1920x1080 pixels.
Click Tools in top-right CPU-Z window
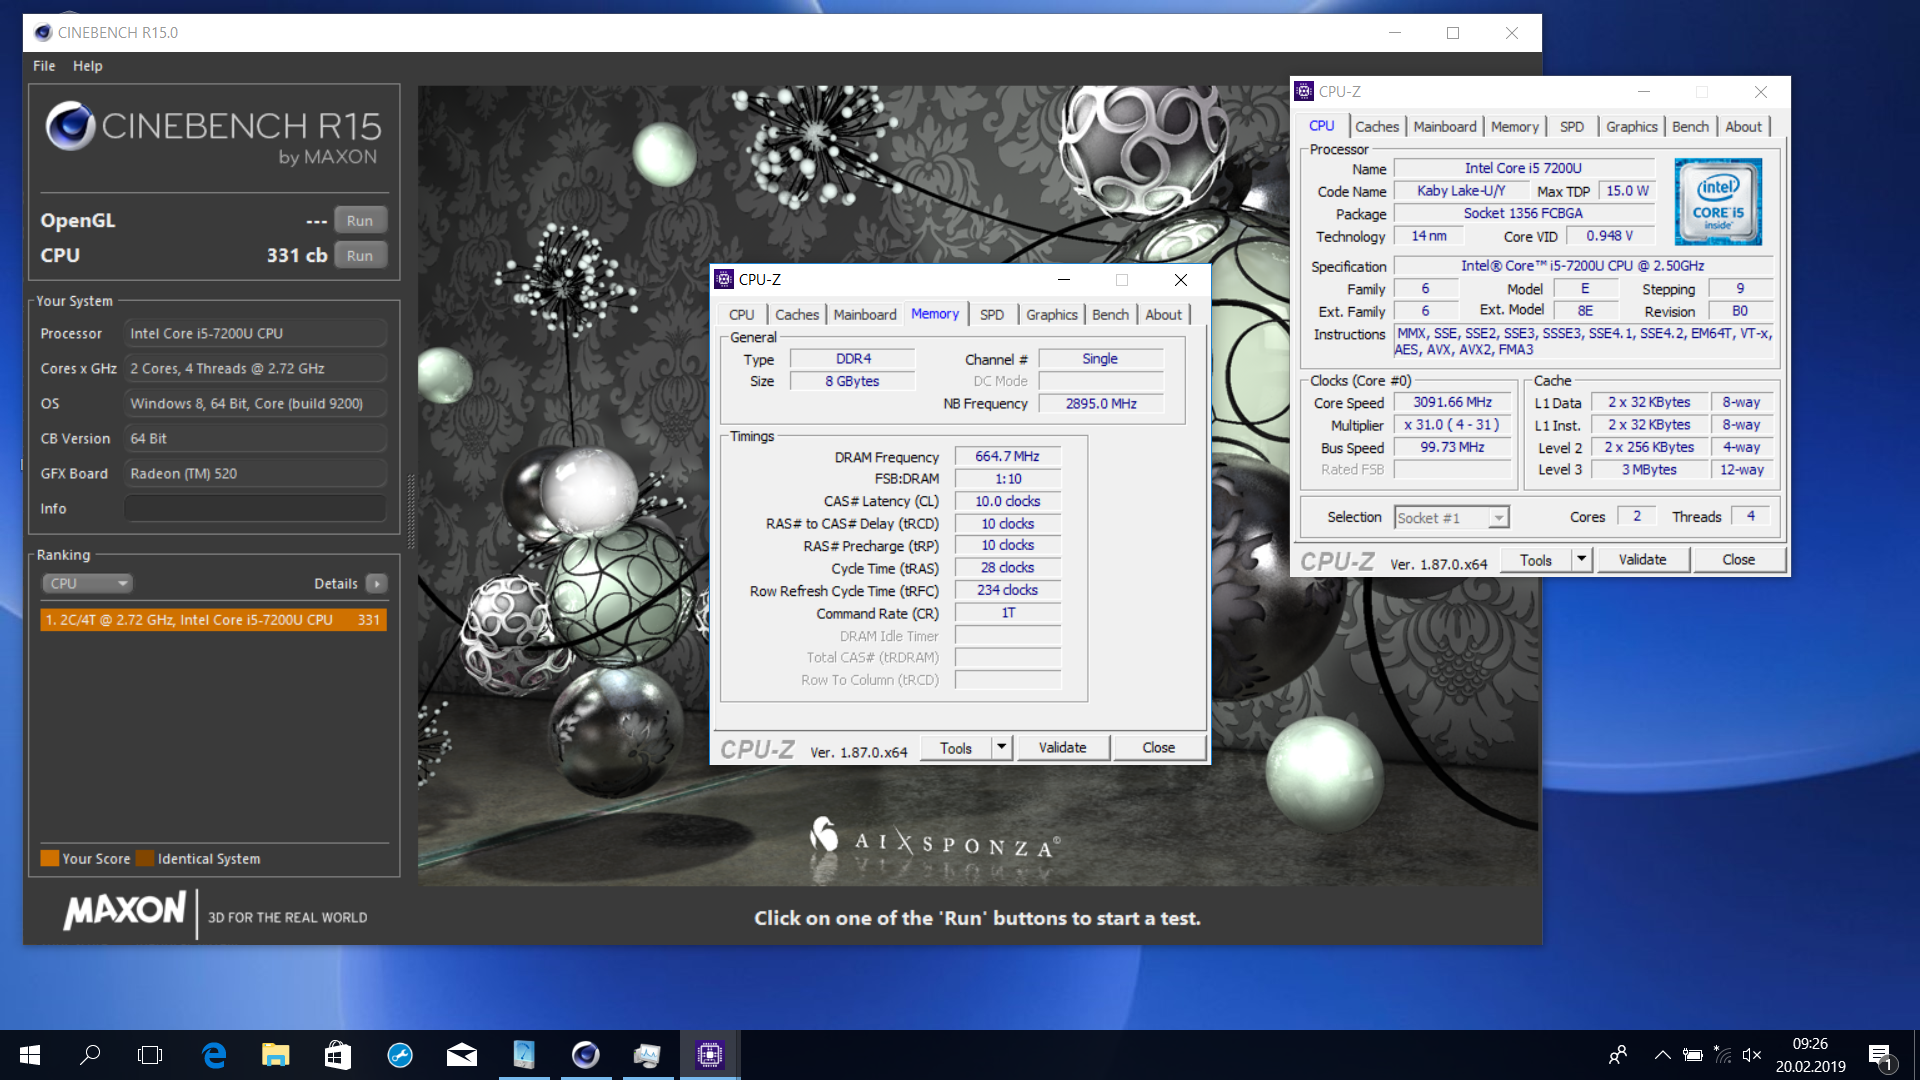[1536, 560]
